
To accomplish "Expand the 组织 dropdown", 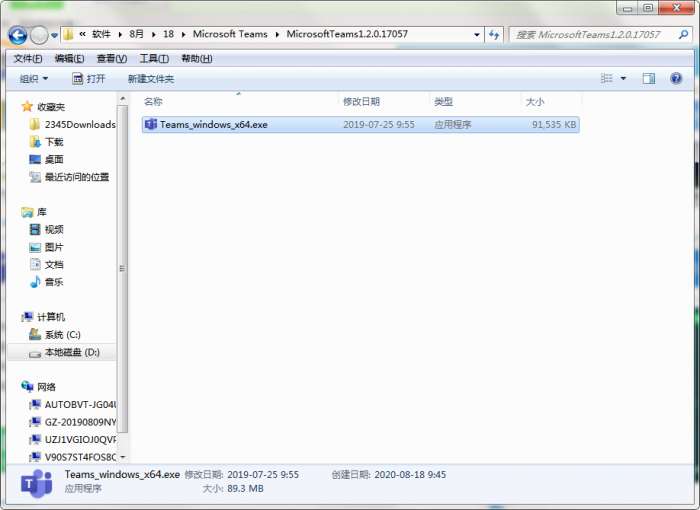I will (33, 79).
